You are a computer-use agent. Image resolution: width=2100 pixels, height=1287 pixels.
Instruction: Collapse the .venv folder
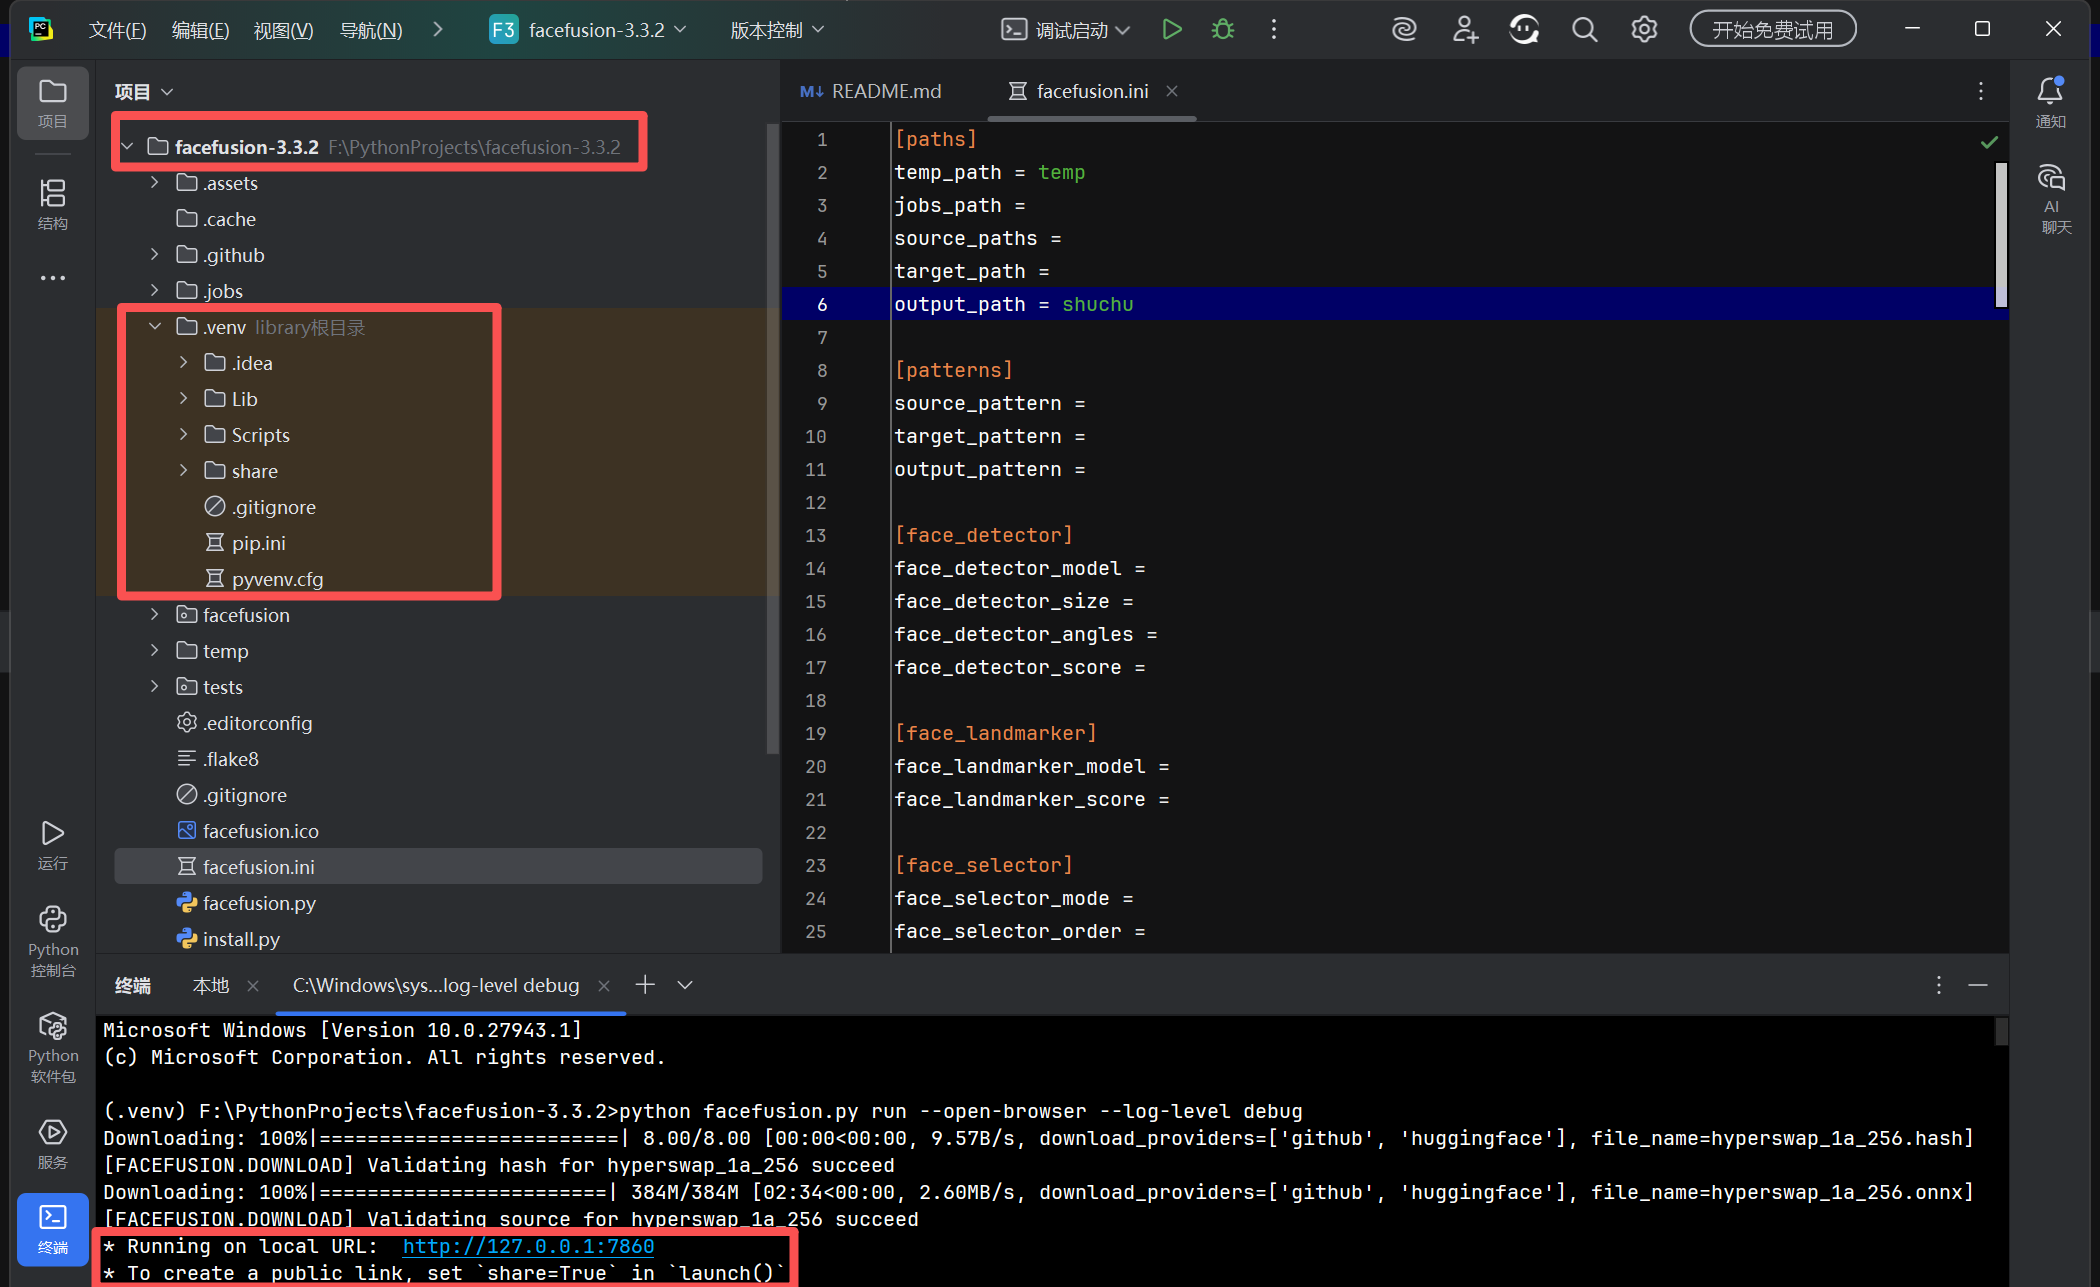coord(154,327)
